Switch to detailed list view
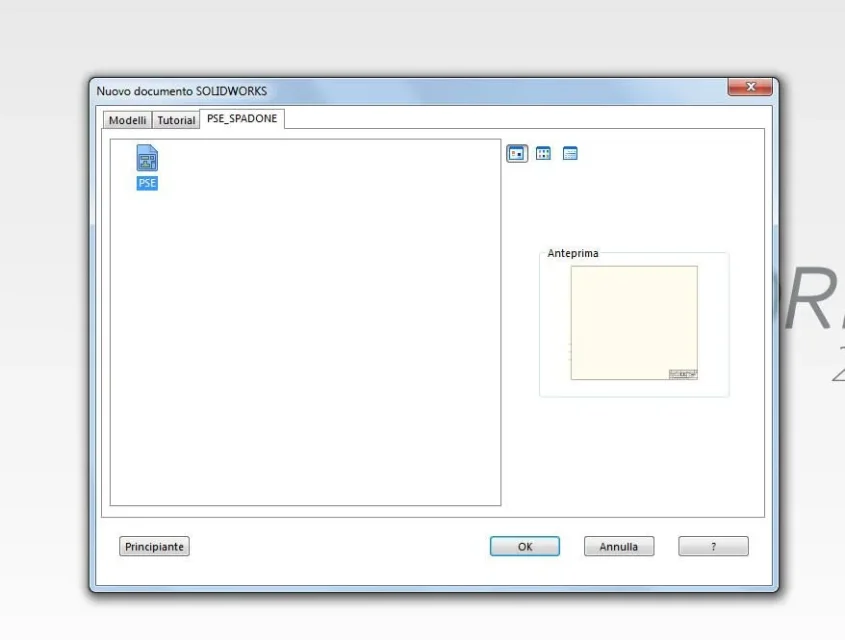Viewport: 845px width, 640px height. pos(570,154)
